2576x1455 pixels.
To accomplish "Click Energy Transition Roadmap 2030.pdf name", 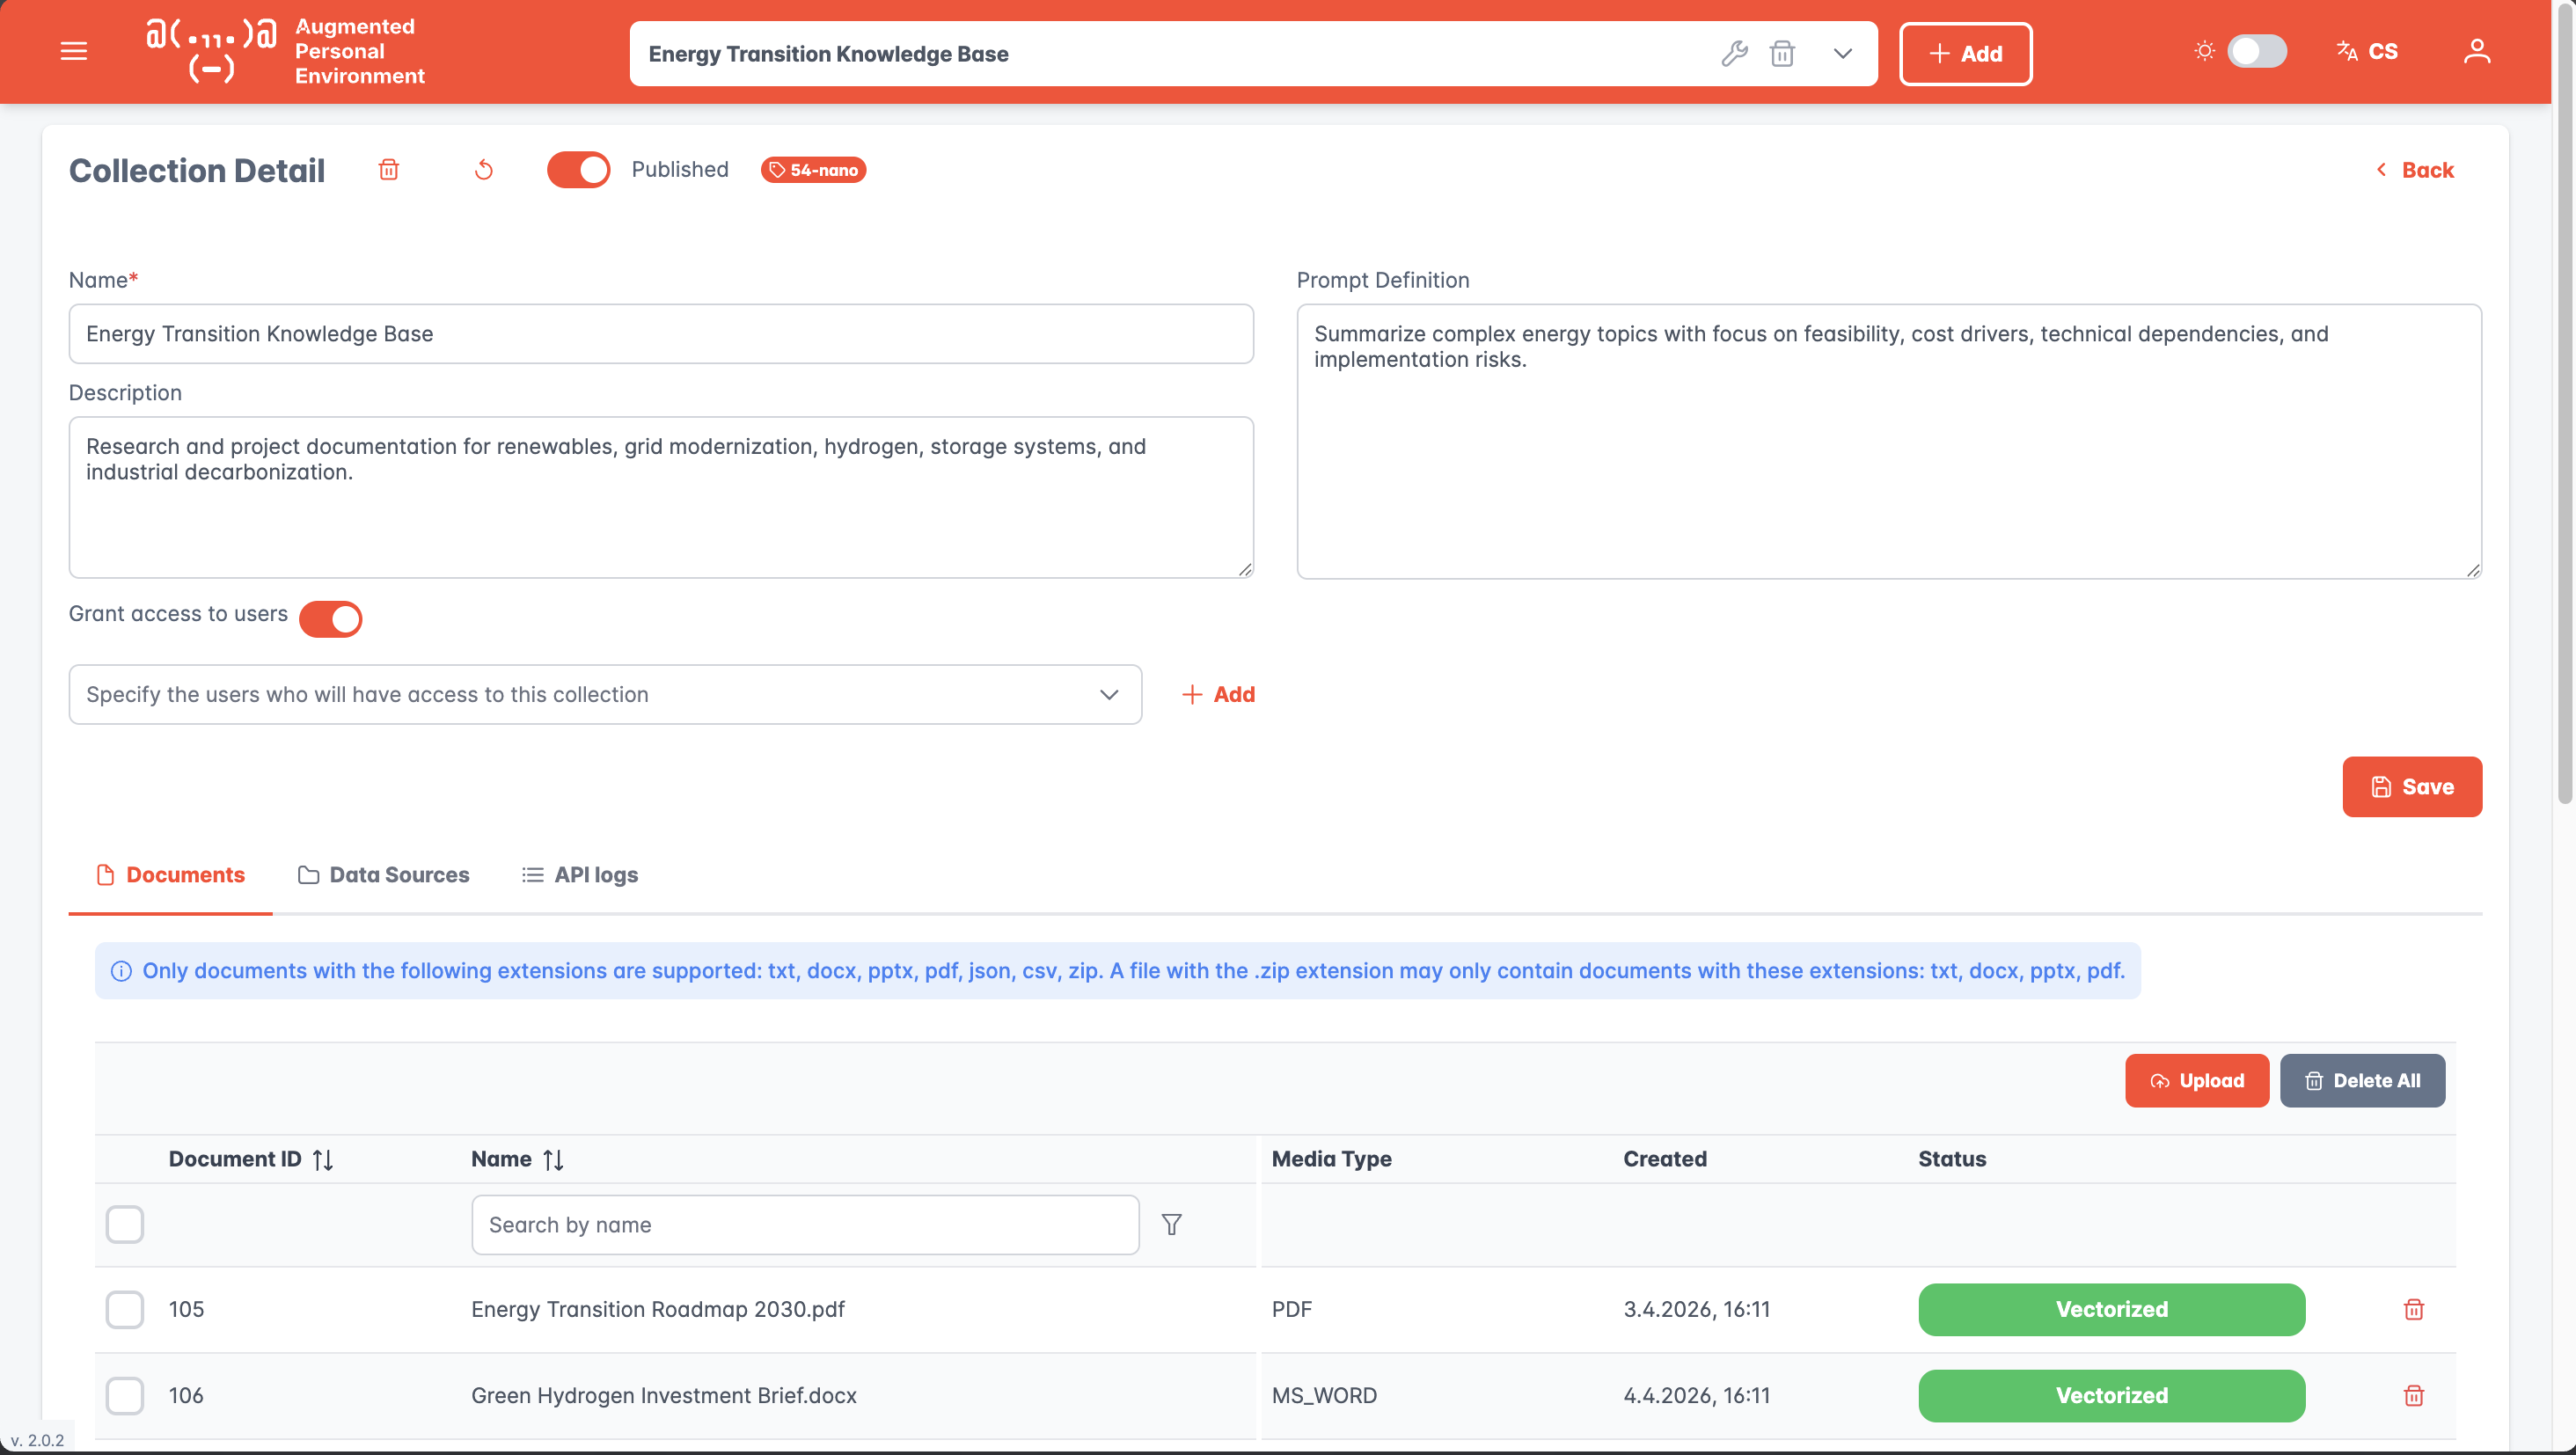I will [658, 1310].
